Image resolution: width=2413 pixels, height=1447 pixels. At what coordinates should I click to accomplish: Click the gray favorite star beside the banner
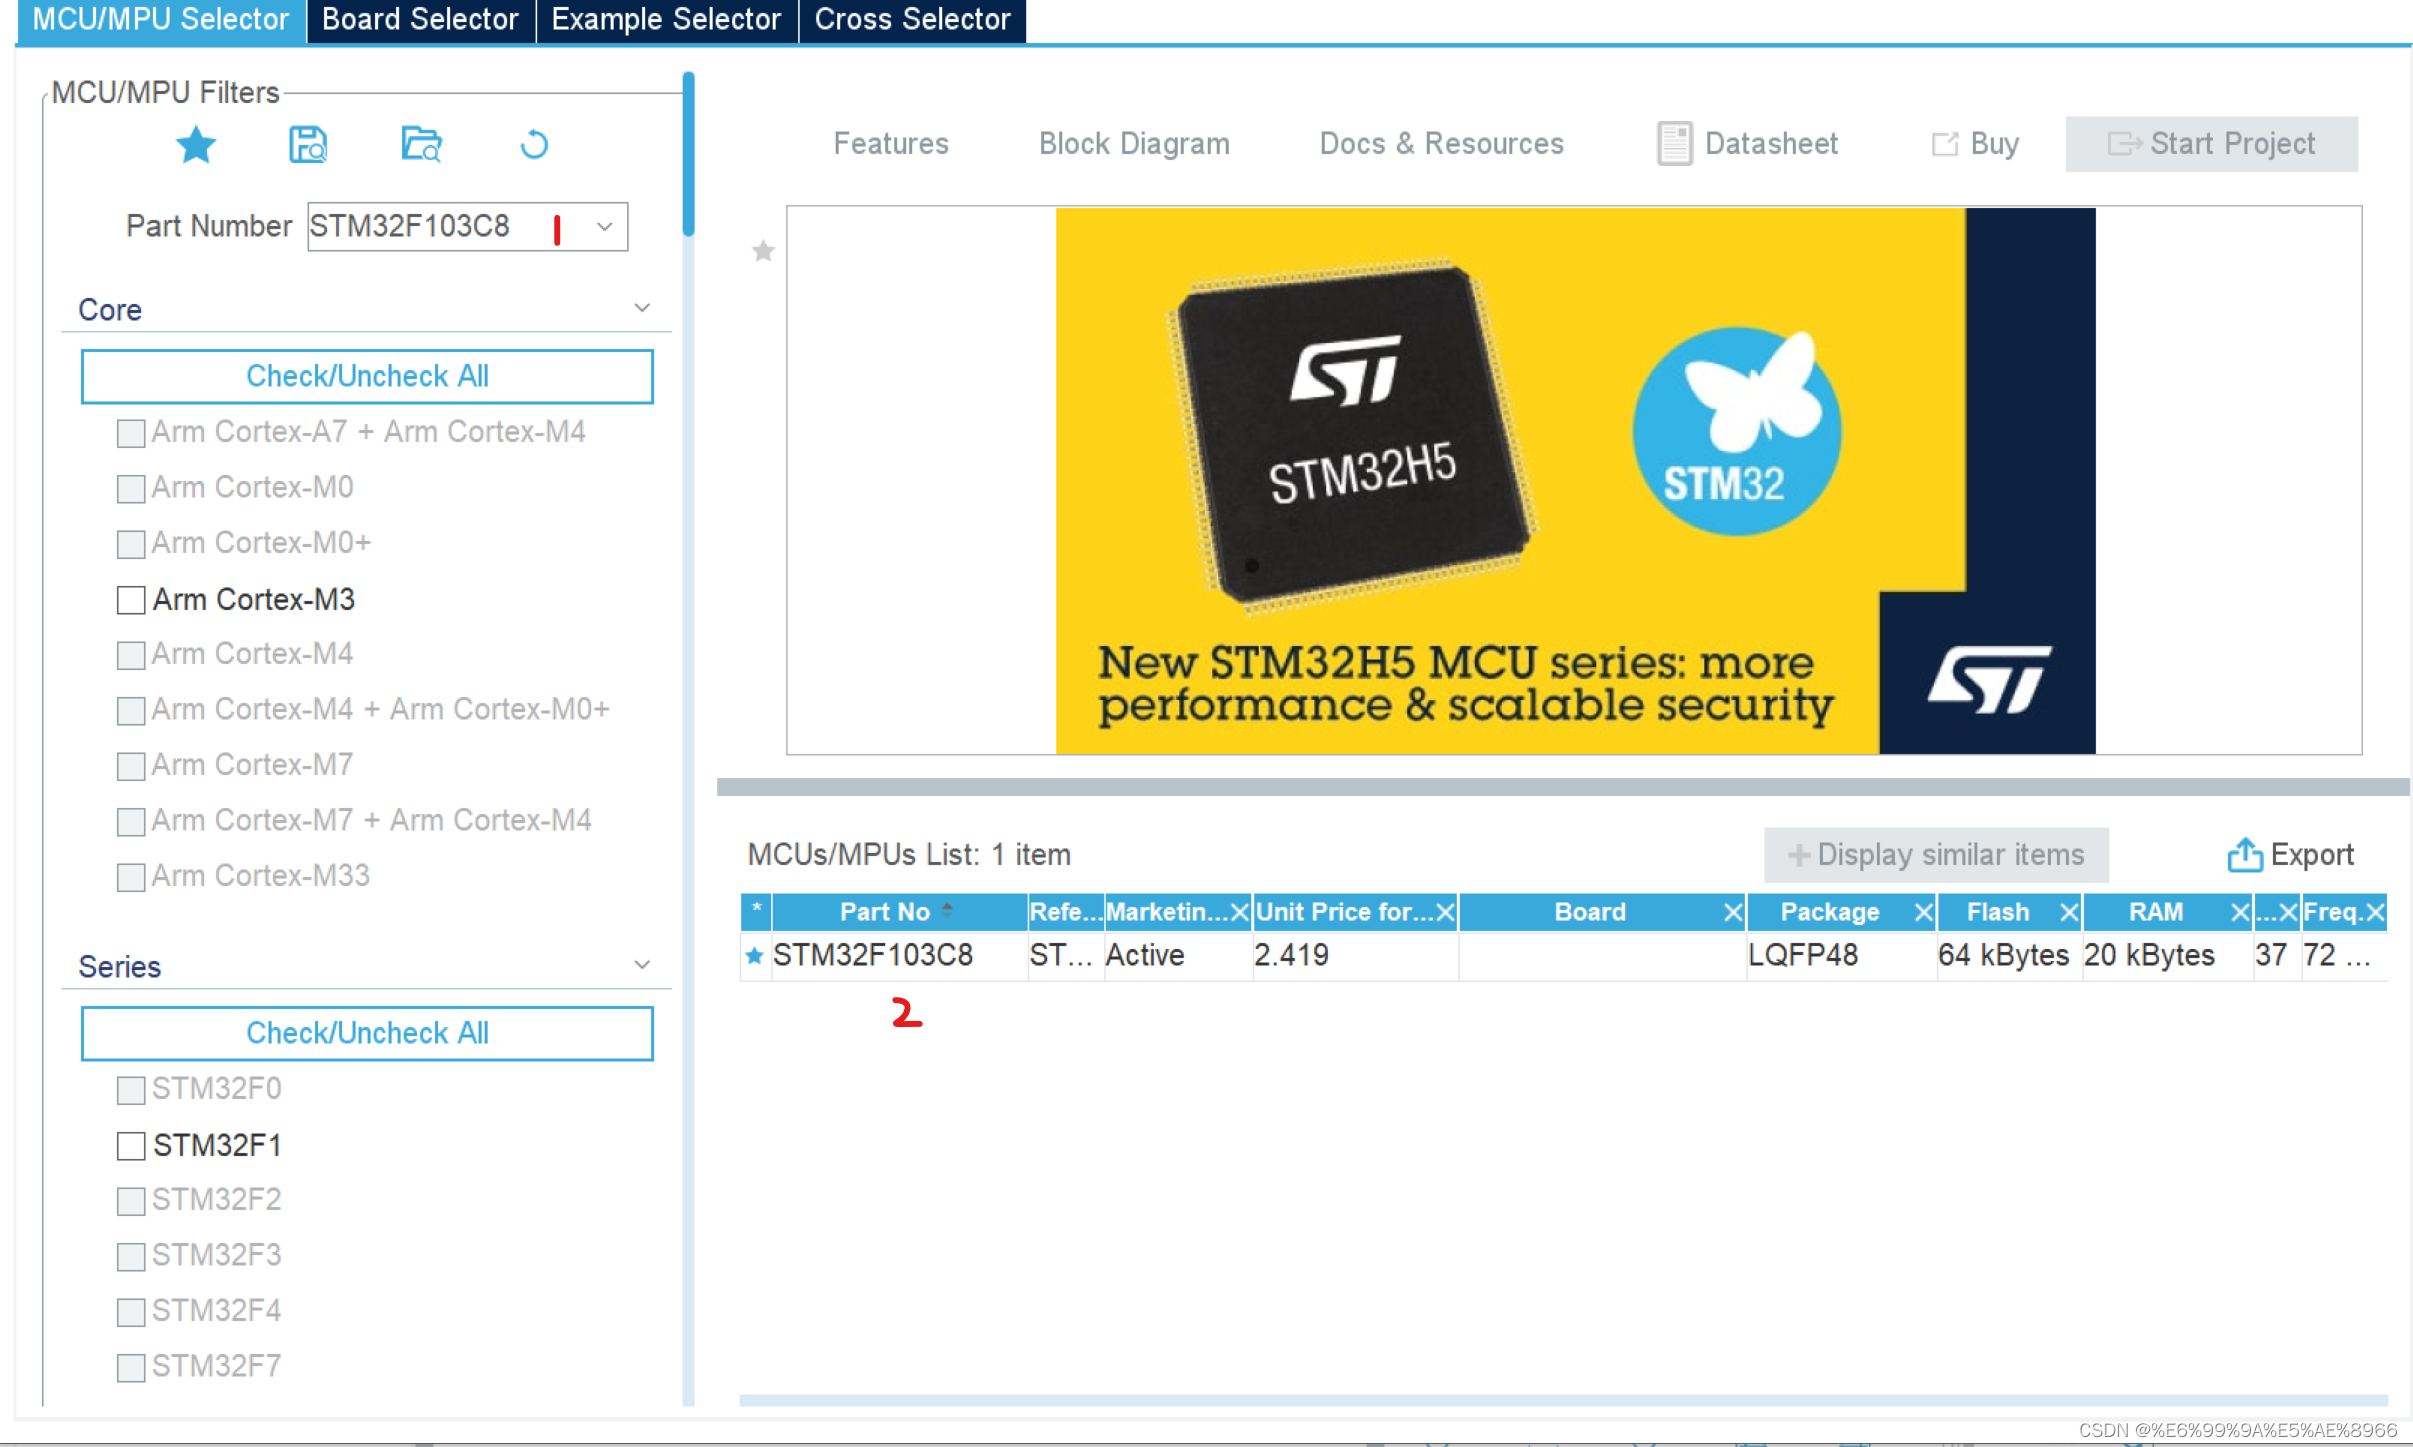pos(763,250)
